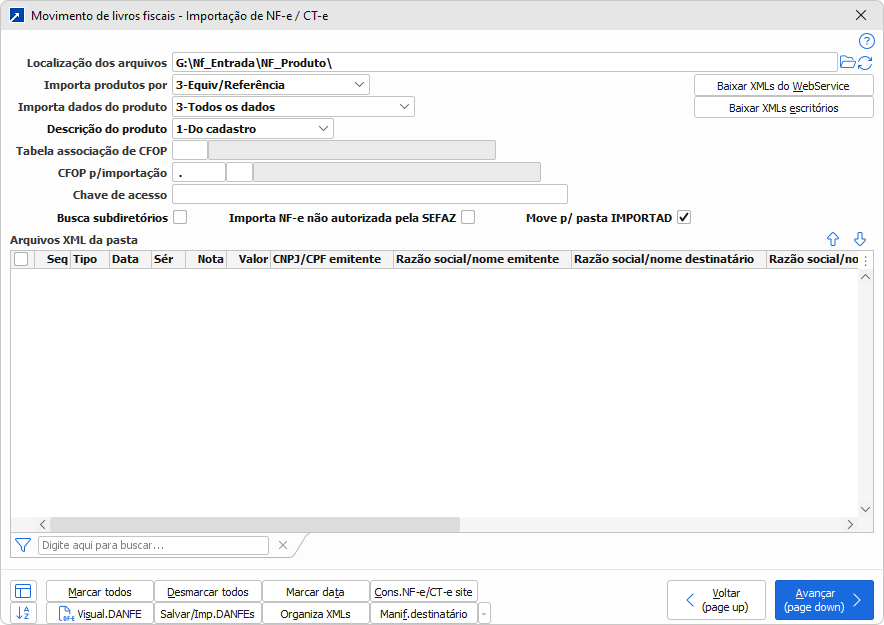Click the filter funnel icon
Viewport: 884px width, 625px height.
pos(23,545)
